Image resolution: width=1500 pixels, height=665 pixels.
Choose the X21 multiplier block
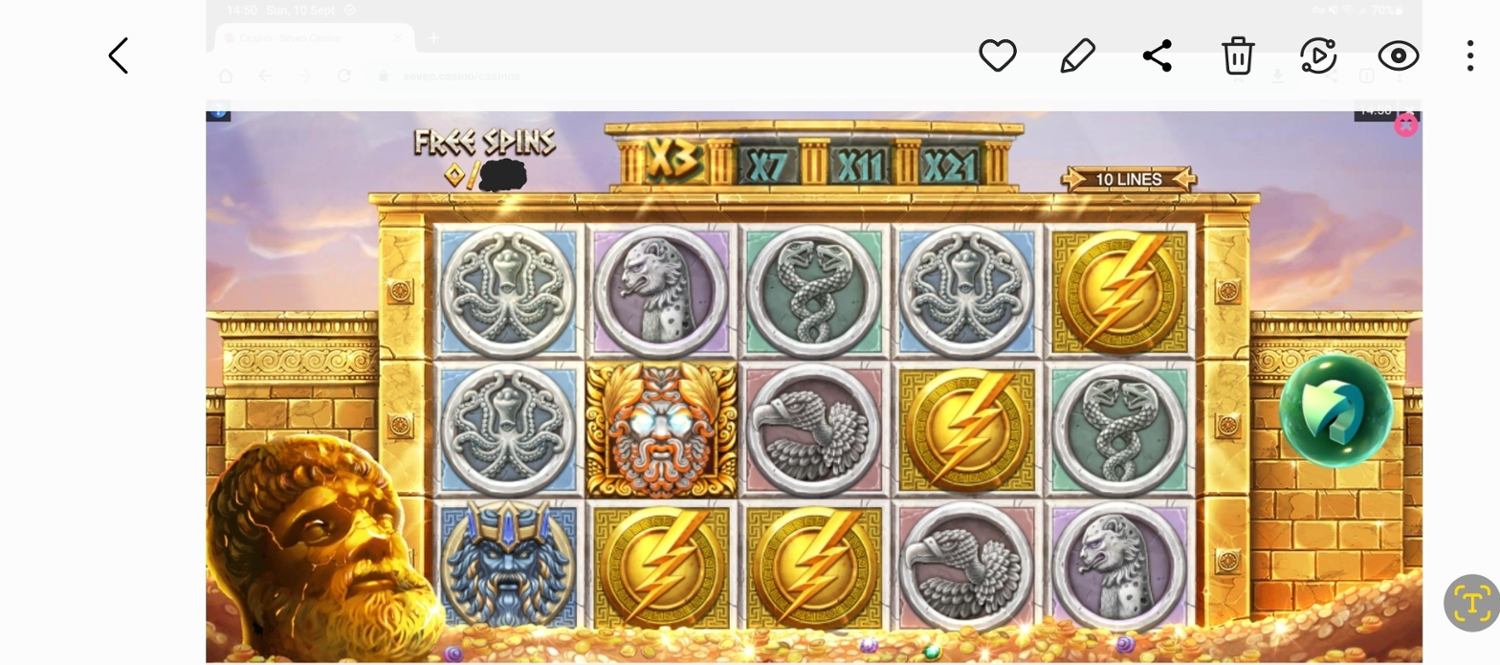tap(950, 165)
